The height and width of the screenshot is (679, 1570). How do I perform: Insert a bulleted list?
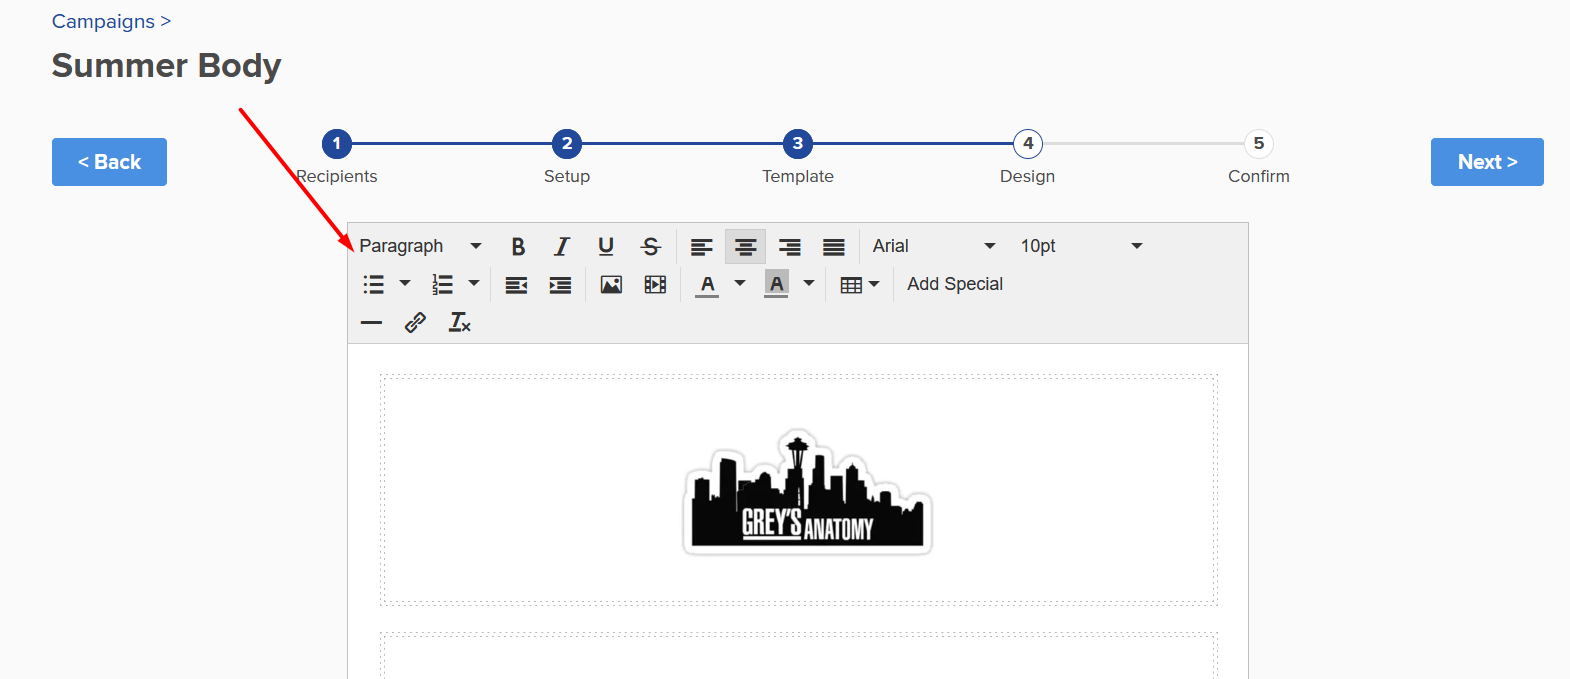click(x=374, y=284)
